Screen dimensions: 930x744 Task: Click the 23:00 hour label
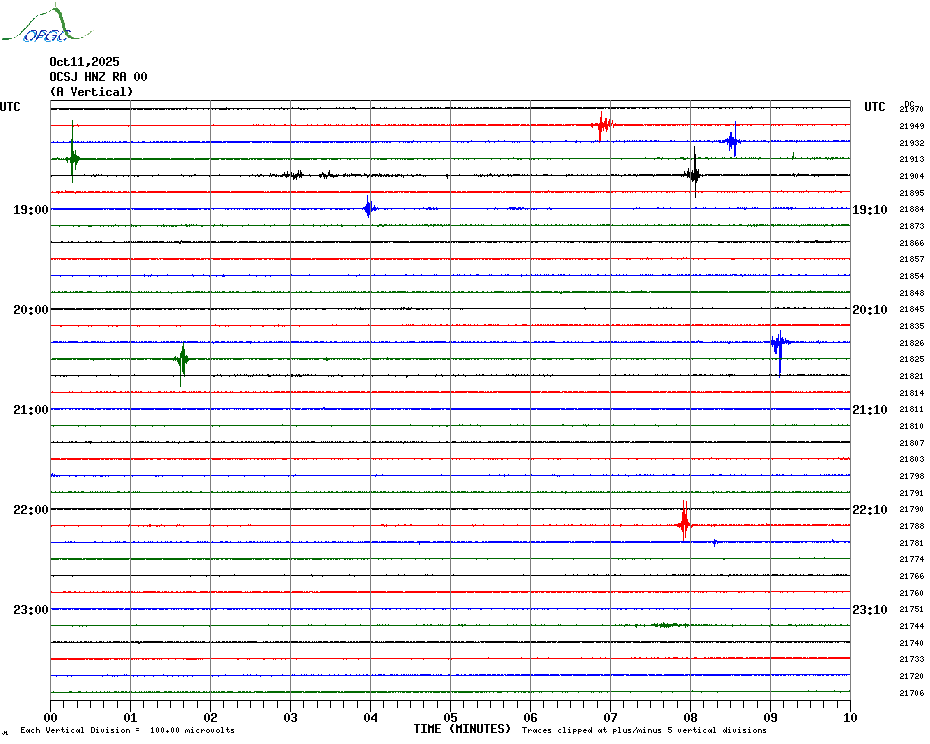[x=31, y=610]
